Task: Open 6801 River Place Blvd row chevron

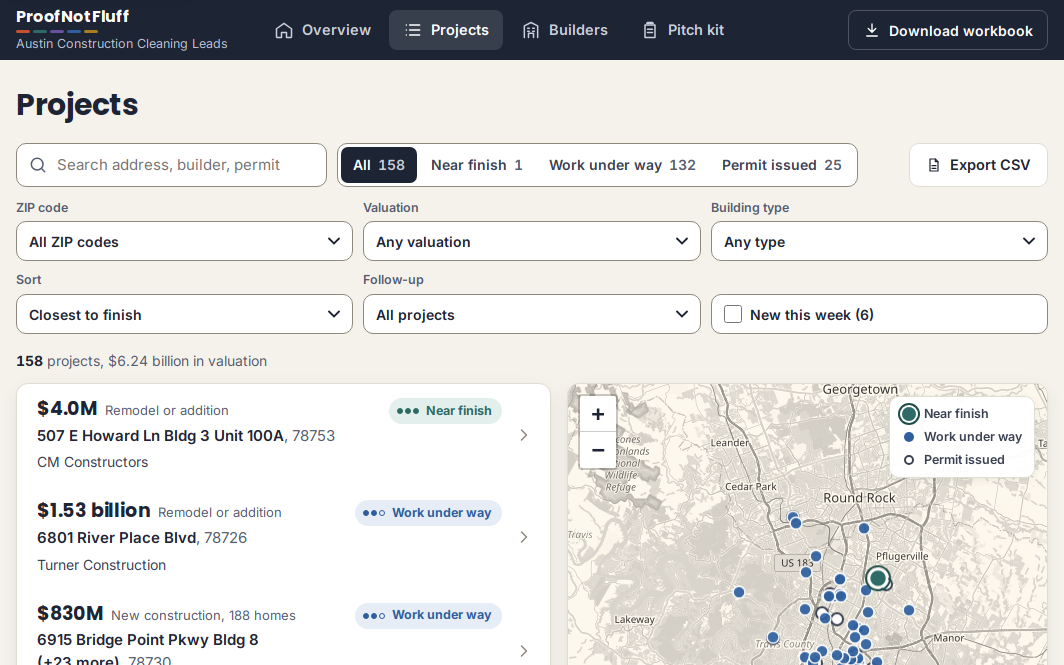Action: click(523, 537)
